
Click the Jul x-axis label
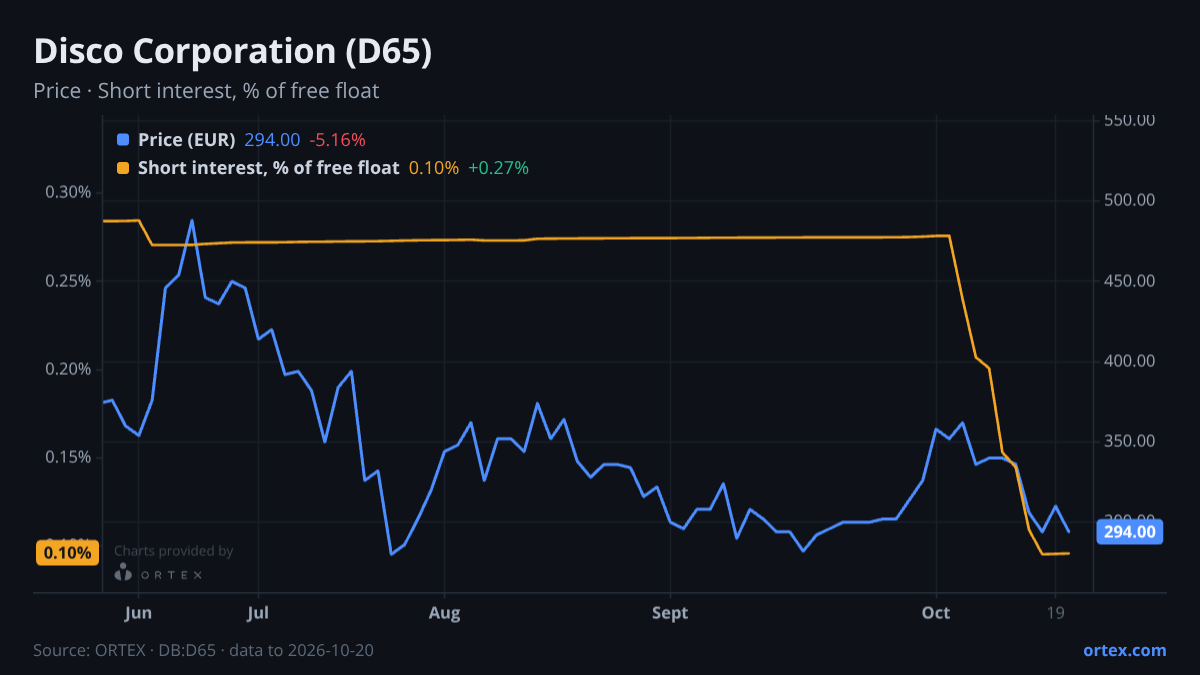[x=258, y=613]
